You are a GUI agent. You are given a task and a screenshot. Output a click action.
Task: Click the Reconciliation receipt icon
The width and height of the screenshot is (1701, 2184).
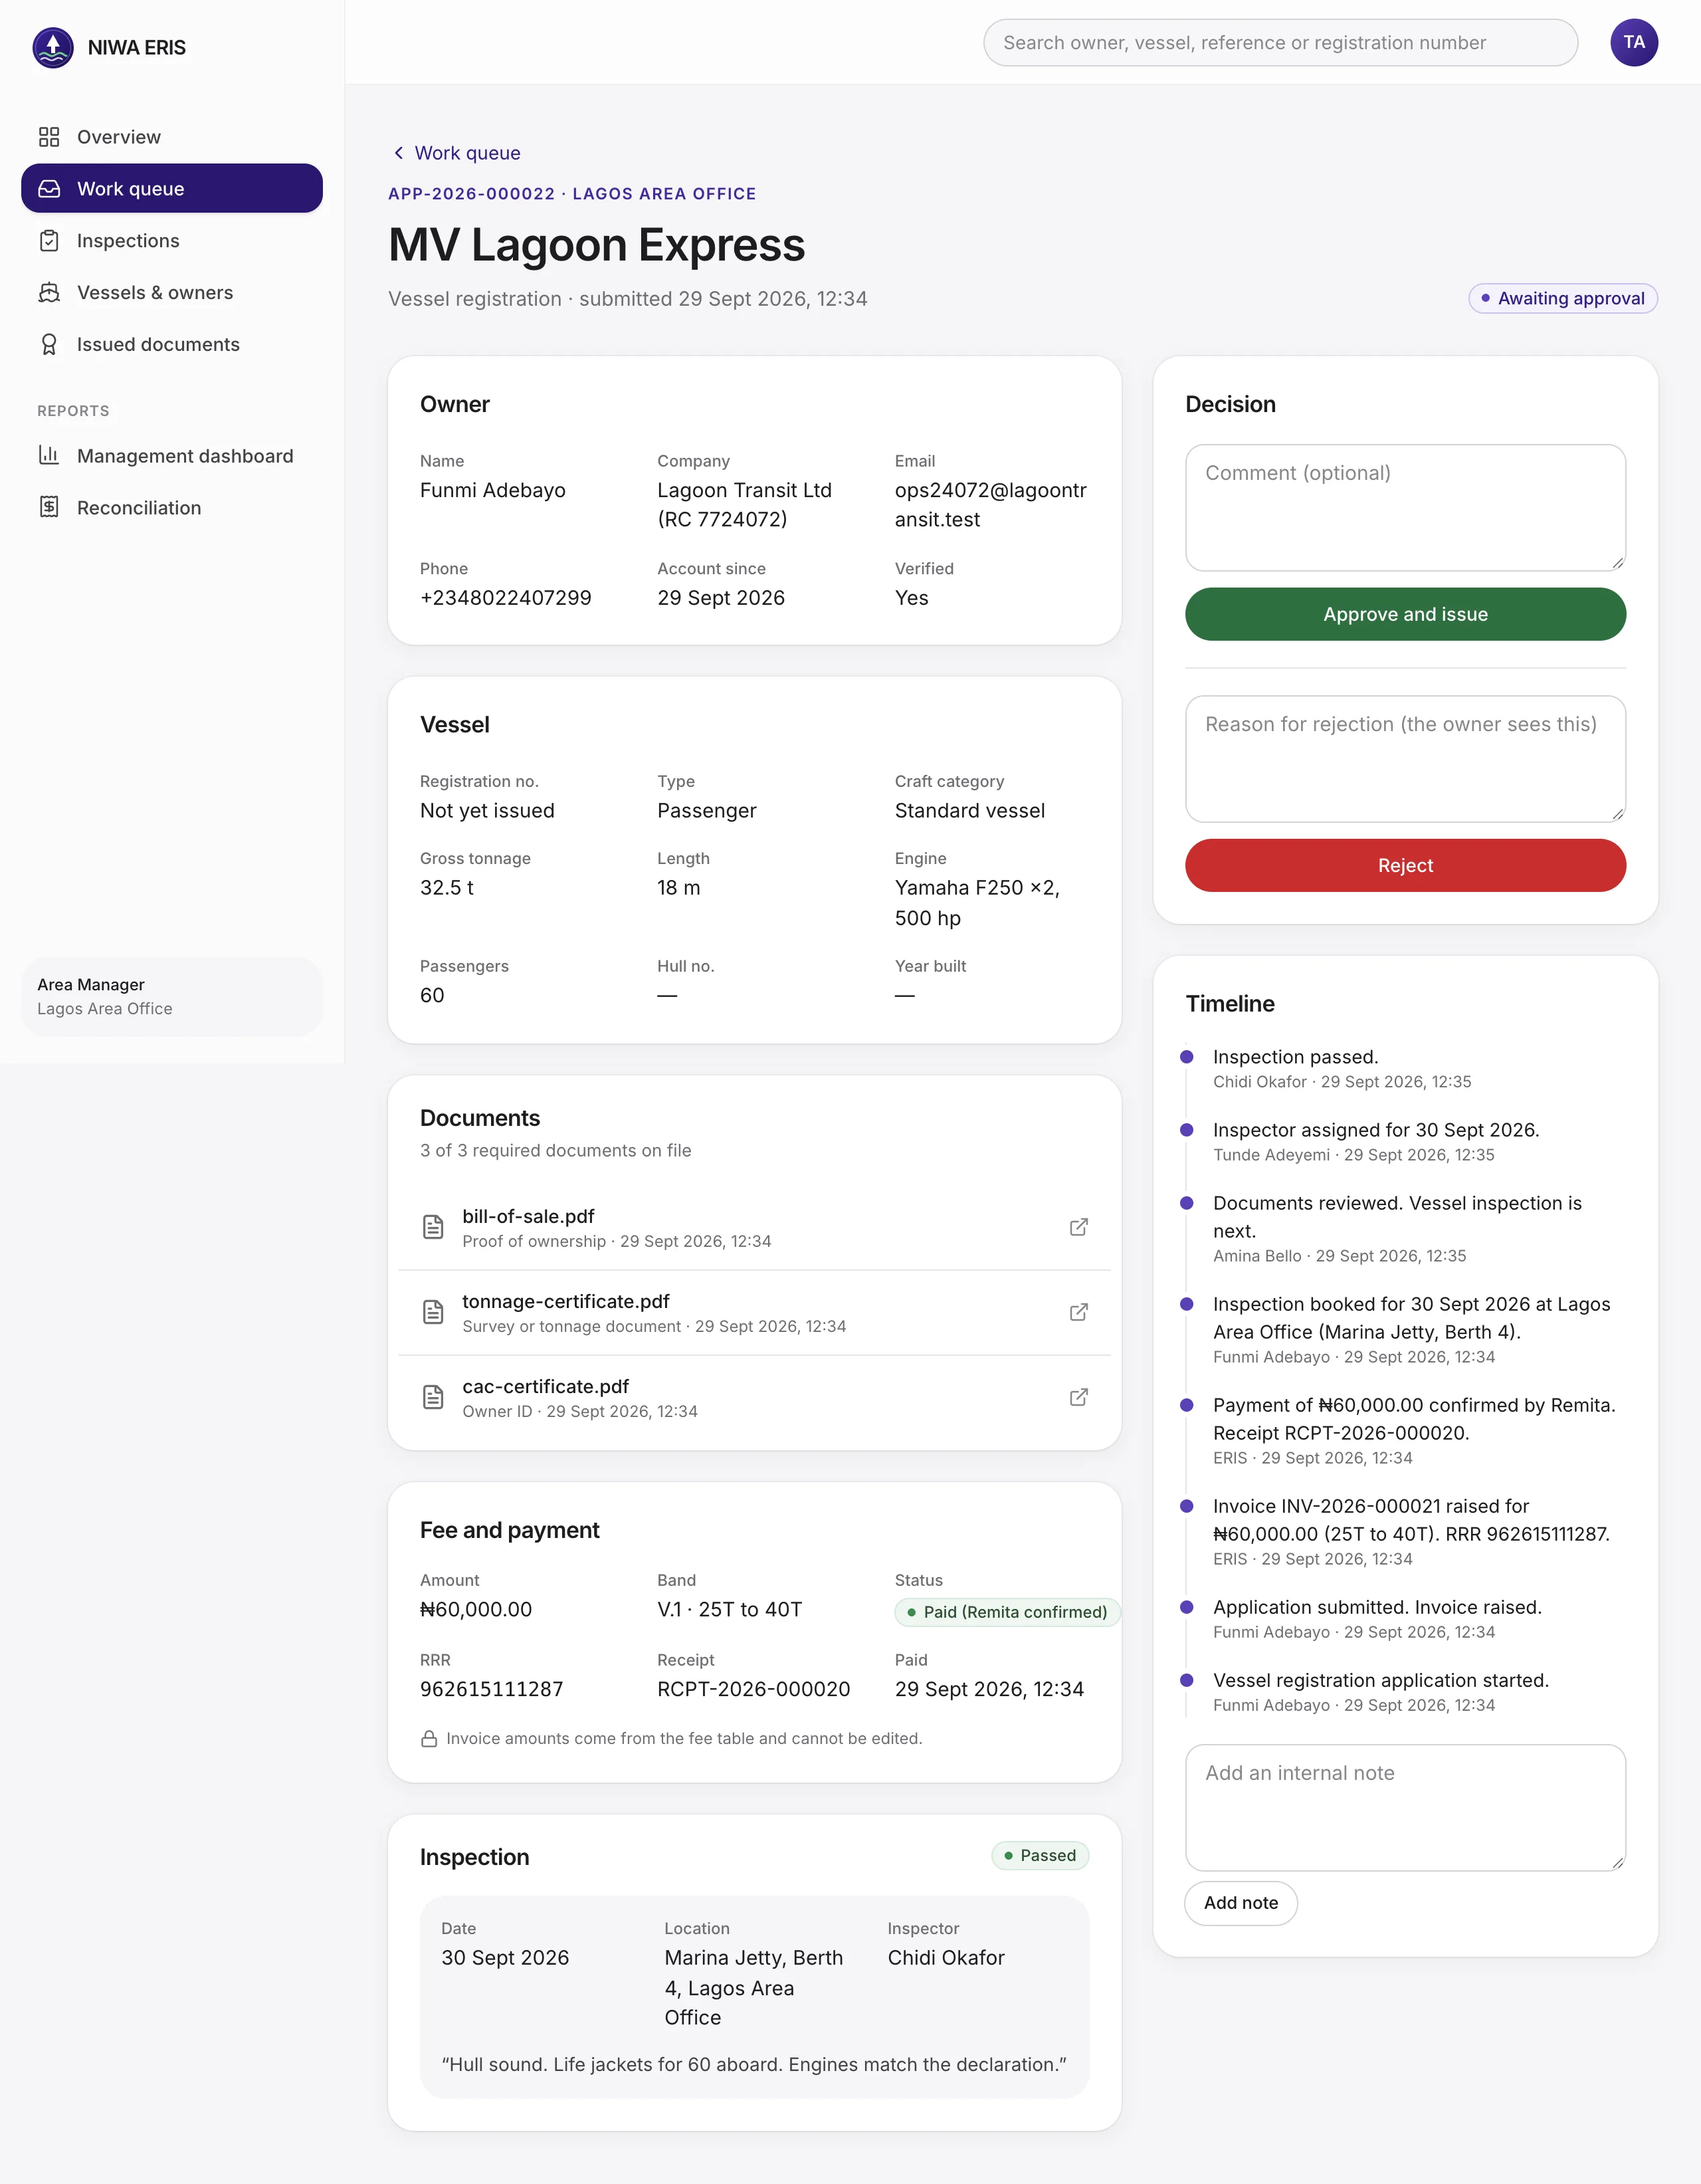(x=49, y=508)
